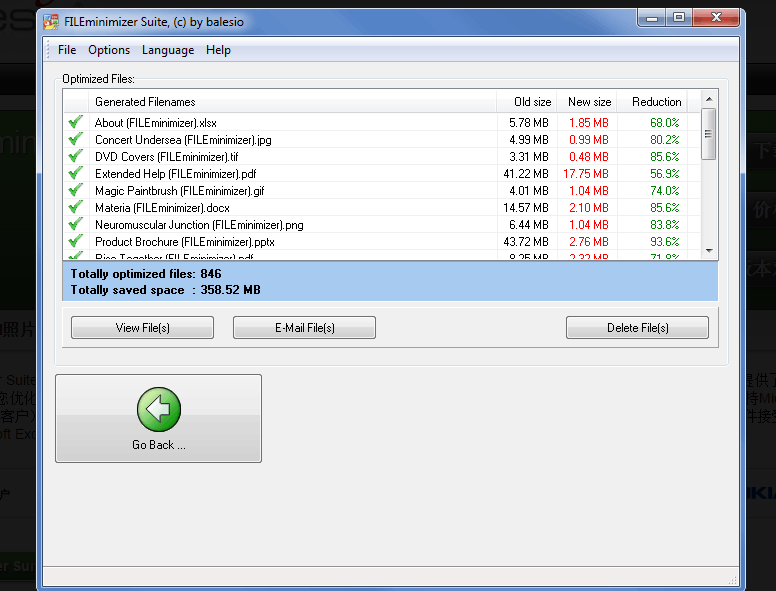Select Neuromuscular Junction (FILEminimizer).png filename
This screenshot has width=776, height=591.
(x=199, y=225)
